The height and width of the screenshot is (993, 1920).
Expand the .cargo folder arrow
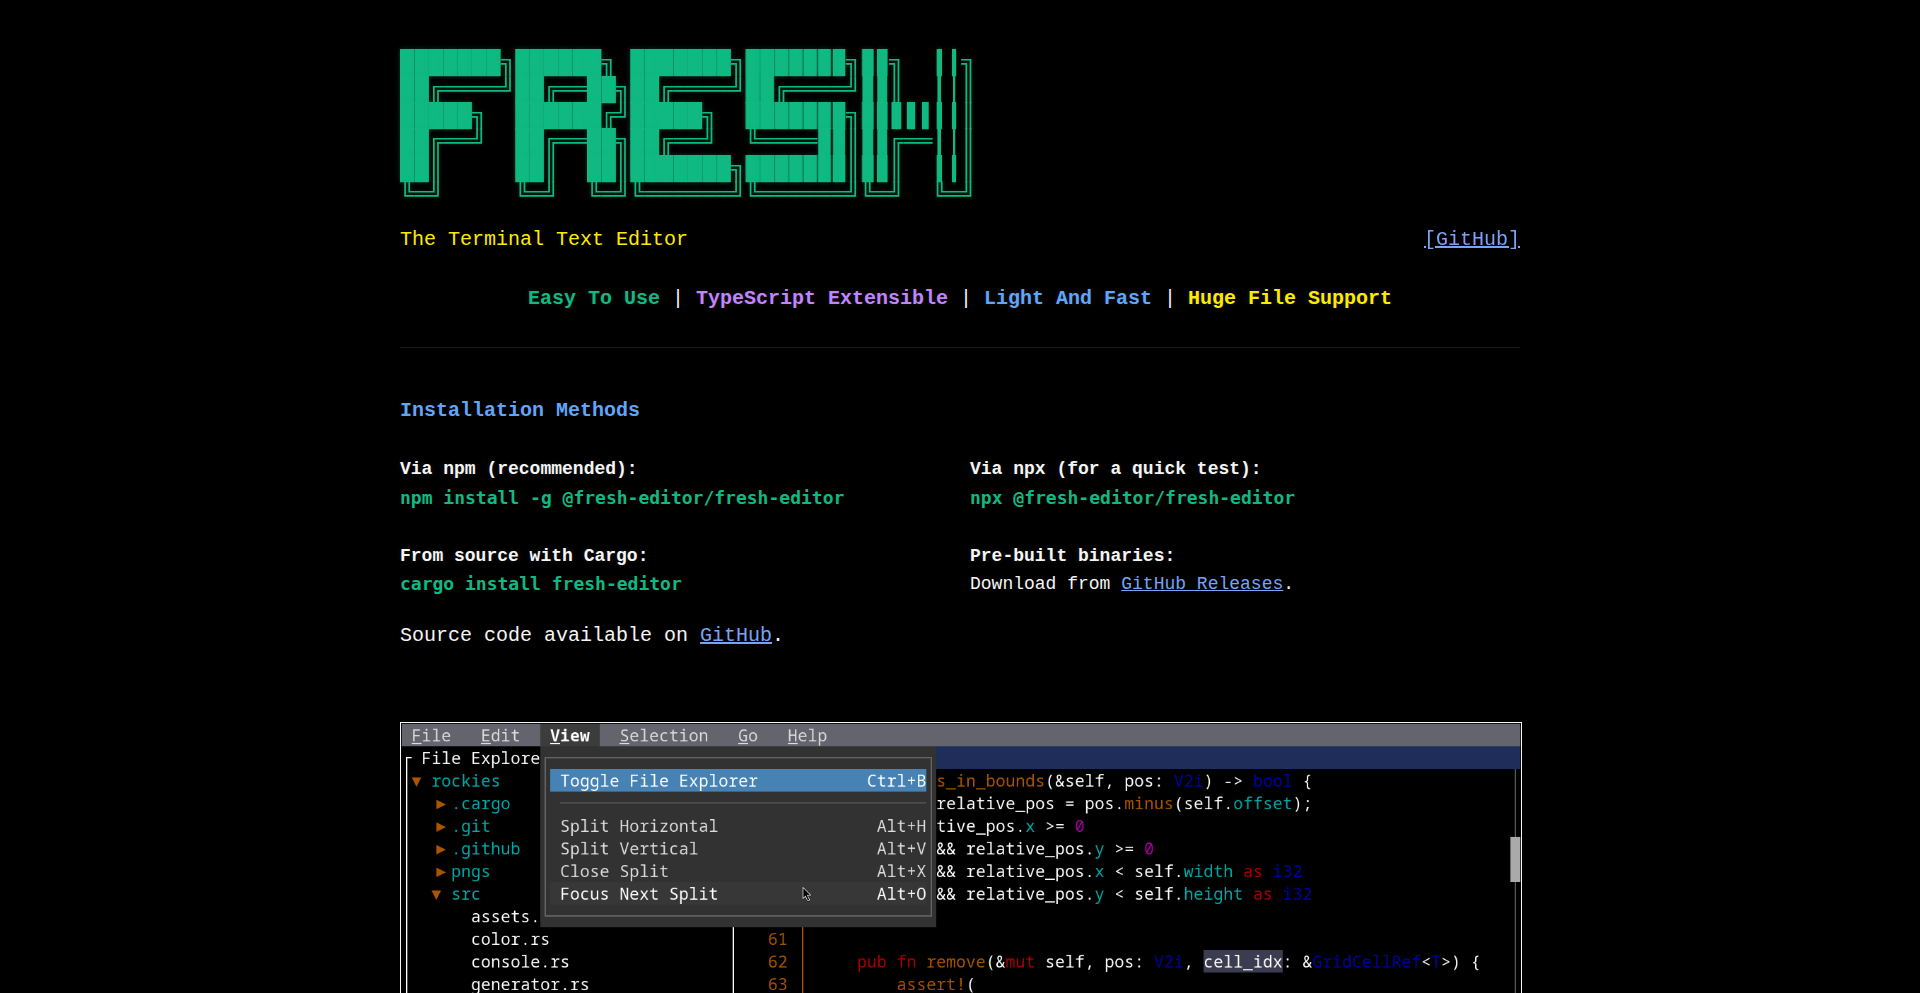[x=441, y=804]
